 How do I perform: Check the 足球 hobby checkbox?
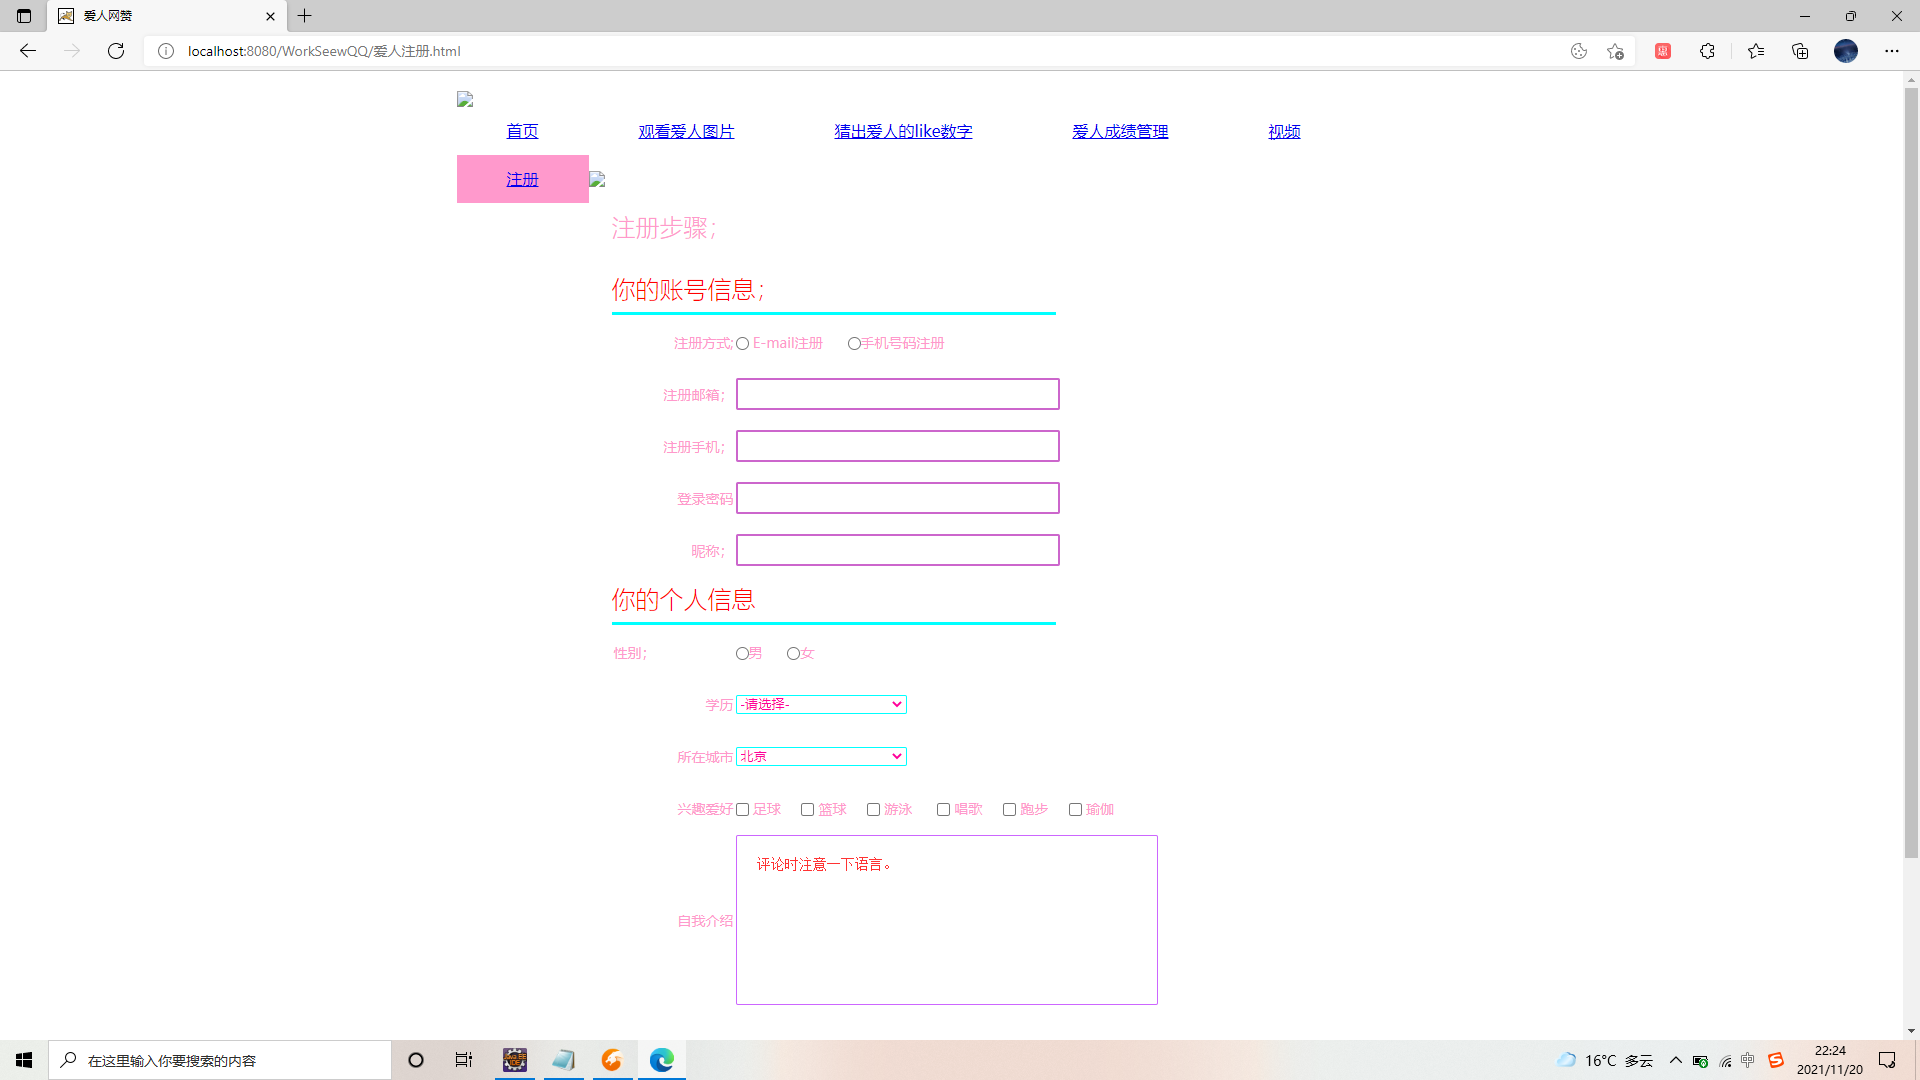(743, 810)
